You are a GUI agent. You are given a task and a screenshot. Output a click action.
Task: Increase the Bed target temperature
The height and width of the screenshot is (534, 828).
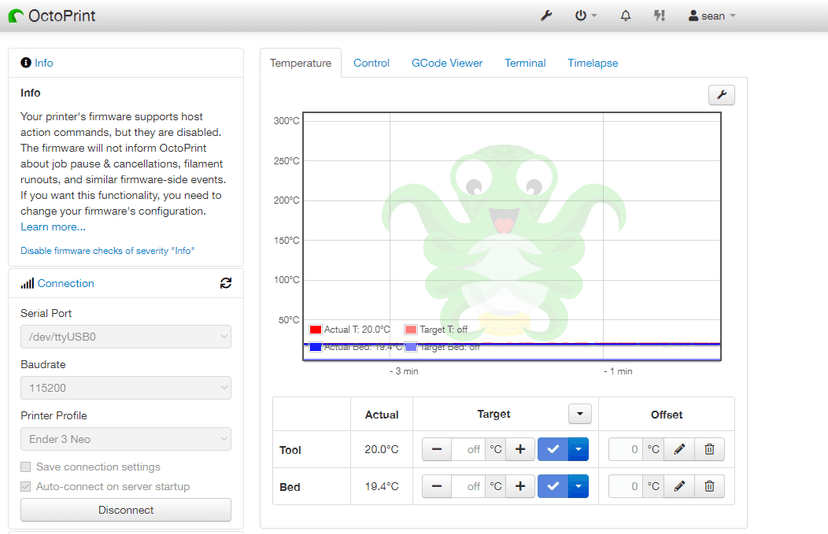pos(520,487)
